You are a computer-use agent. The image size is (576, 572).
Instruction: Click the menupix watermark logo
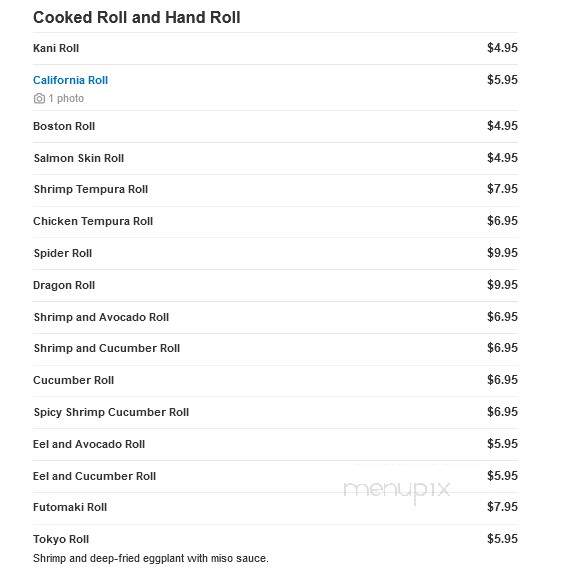tap(397, 491)
